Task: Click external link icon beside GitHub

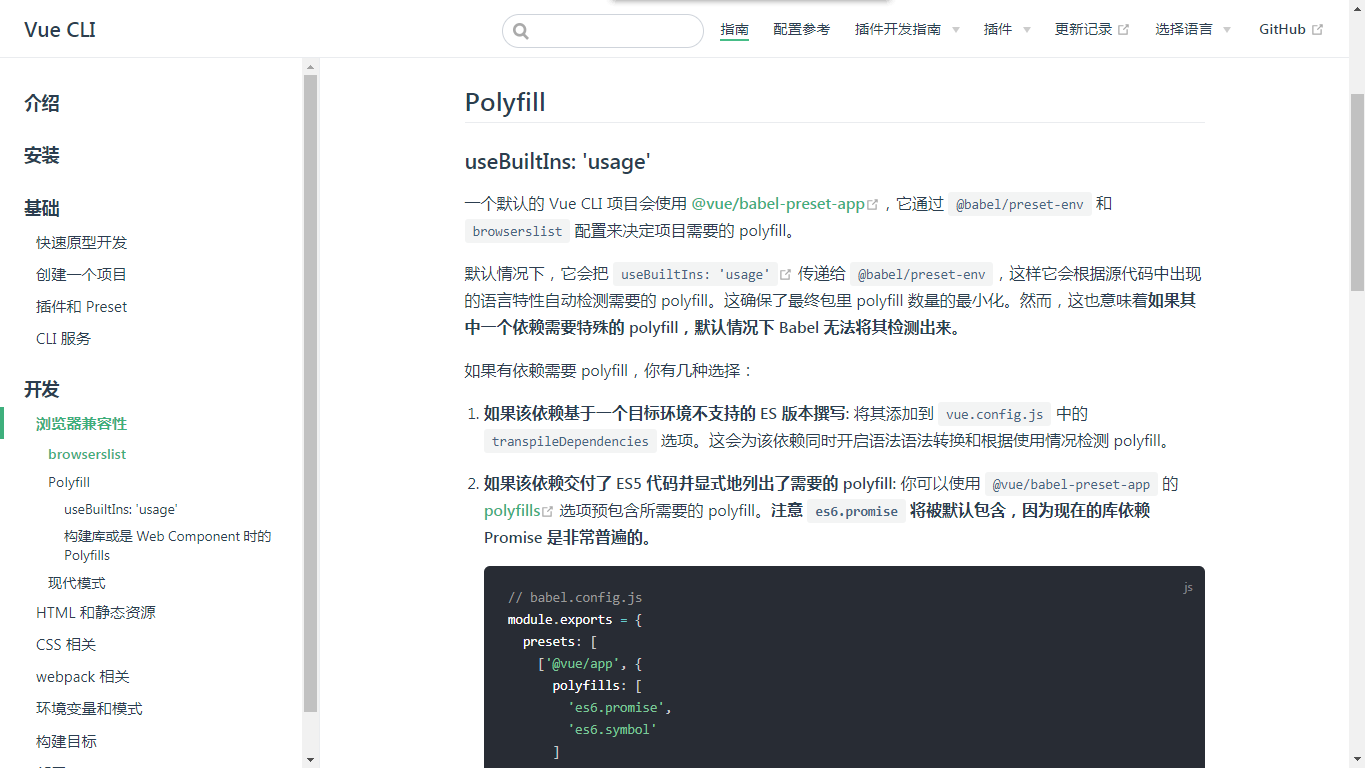Action: click(1317, 30)
